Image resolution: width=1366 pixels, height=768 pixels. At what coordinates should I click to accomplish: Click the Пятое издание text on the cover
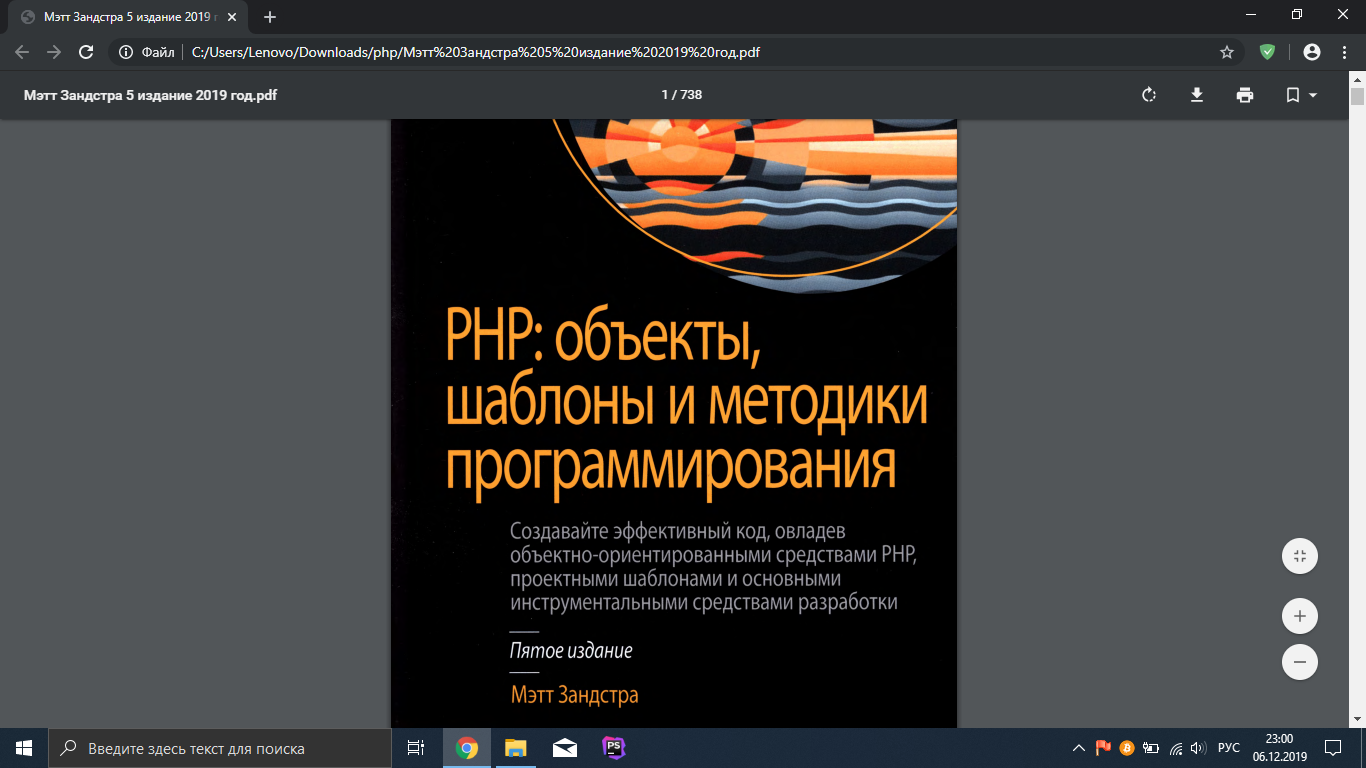tap(571, 651)
